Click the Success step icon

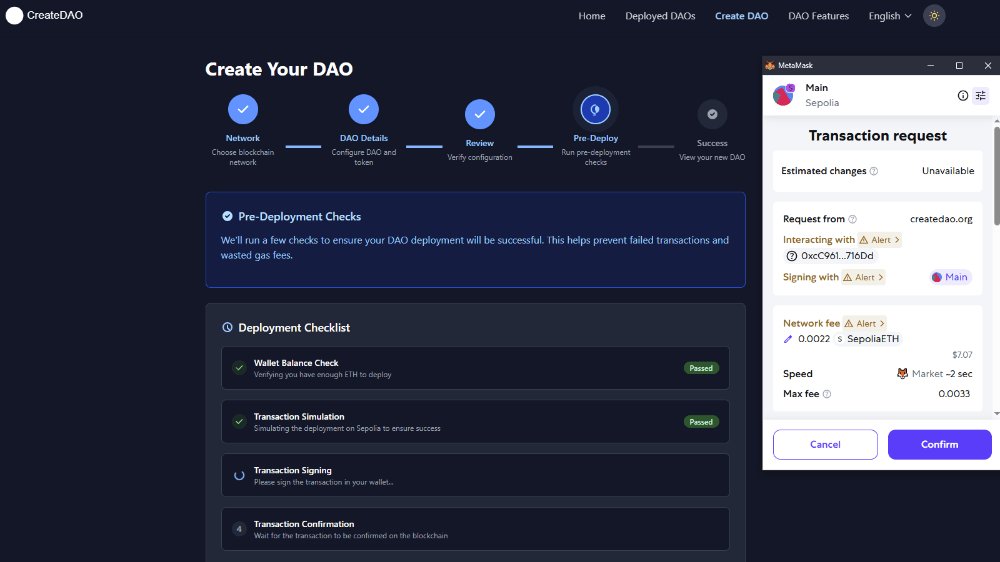[712, 114]
